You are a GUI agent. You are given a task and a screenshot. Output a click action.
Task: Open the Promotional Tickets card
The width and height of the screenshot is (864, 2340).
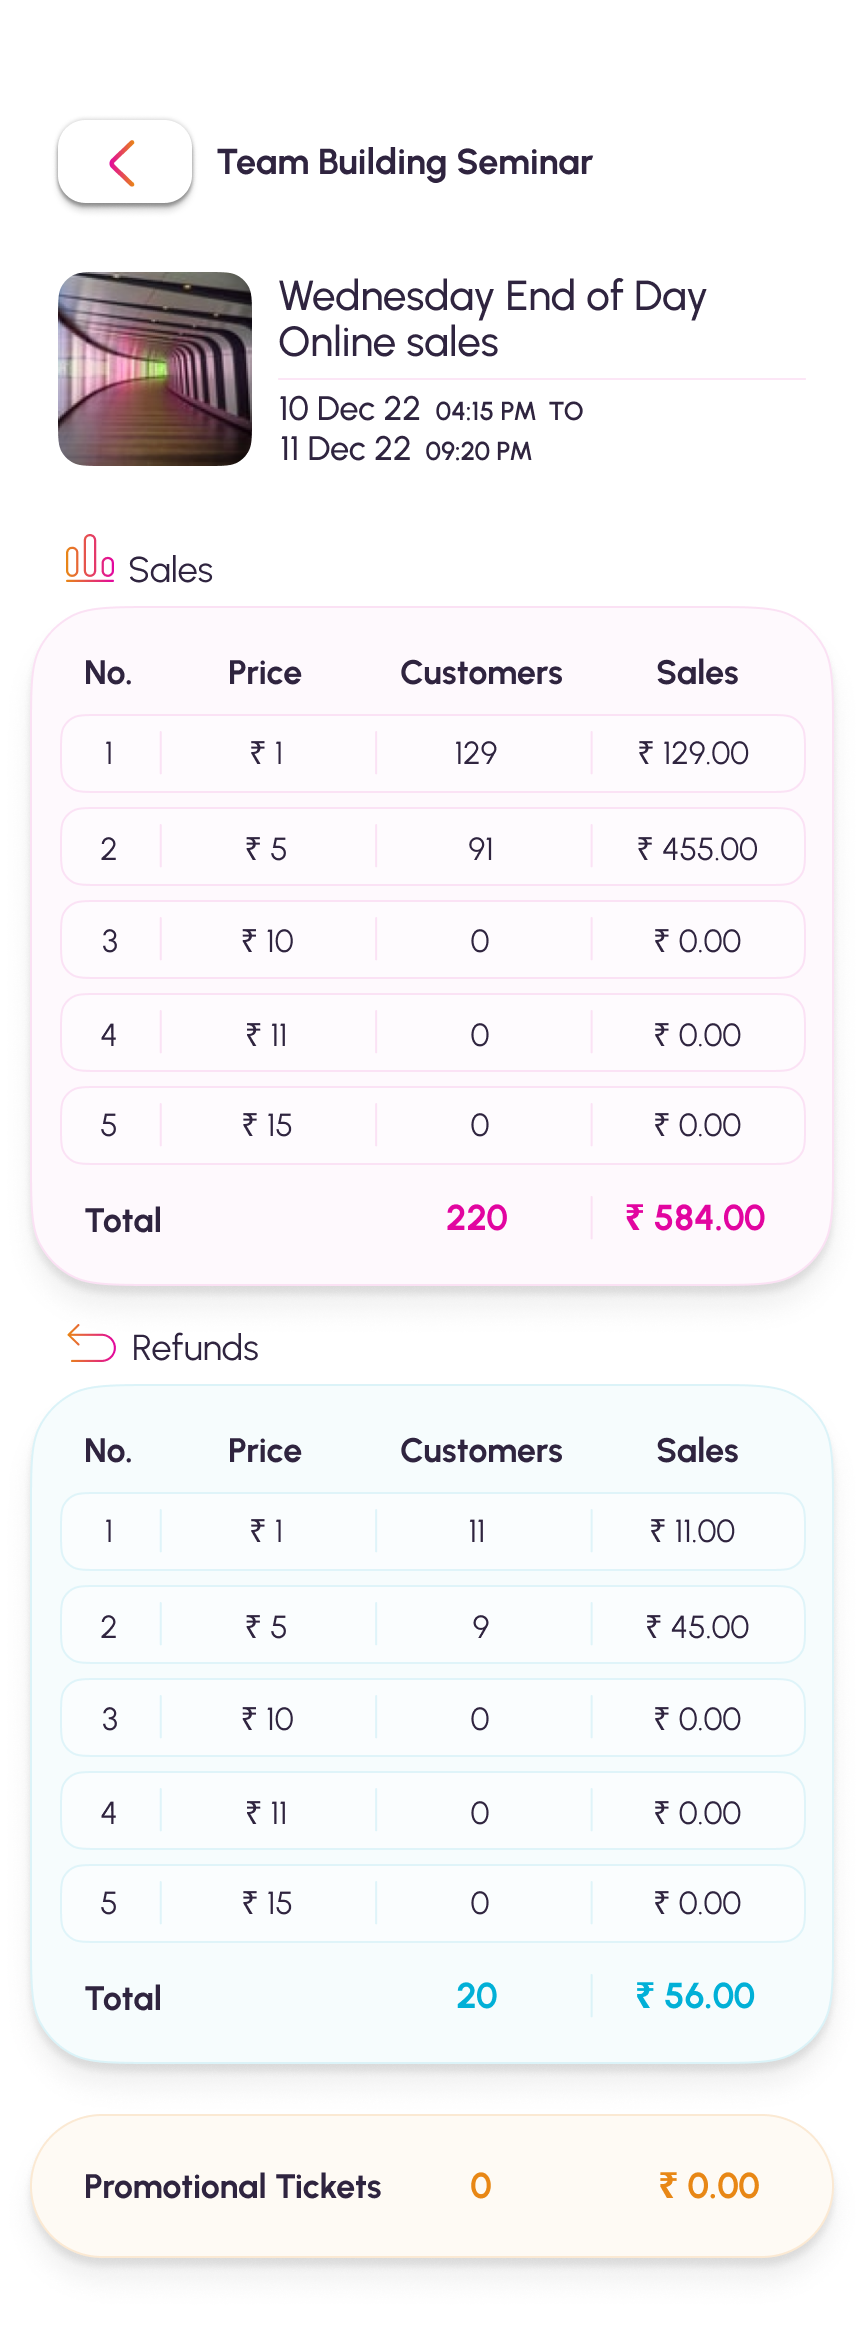point(432,2186)
